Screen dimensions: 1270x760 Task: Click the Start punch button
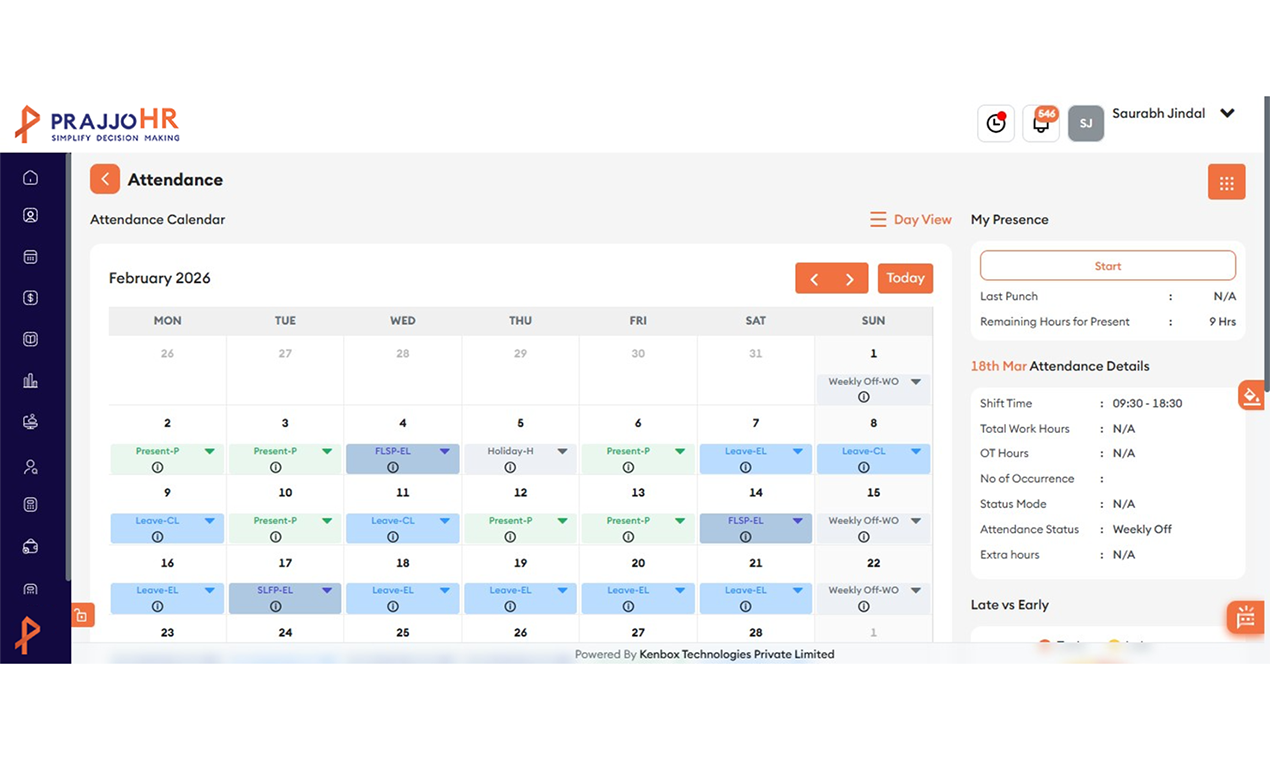pyautogui.click(x=1108, y=266)
